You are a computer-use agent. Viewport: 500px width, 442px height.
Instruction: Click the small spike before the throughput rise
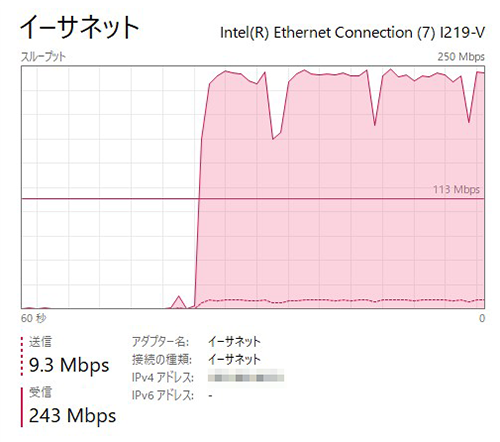179,301
